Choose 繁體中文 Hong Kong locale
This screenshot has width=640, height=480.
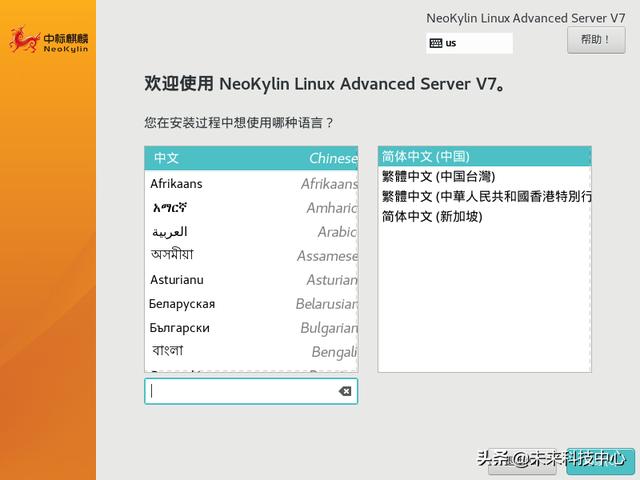(484, 196)
